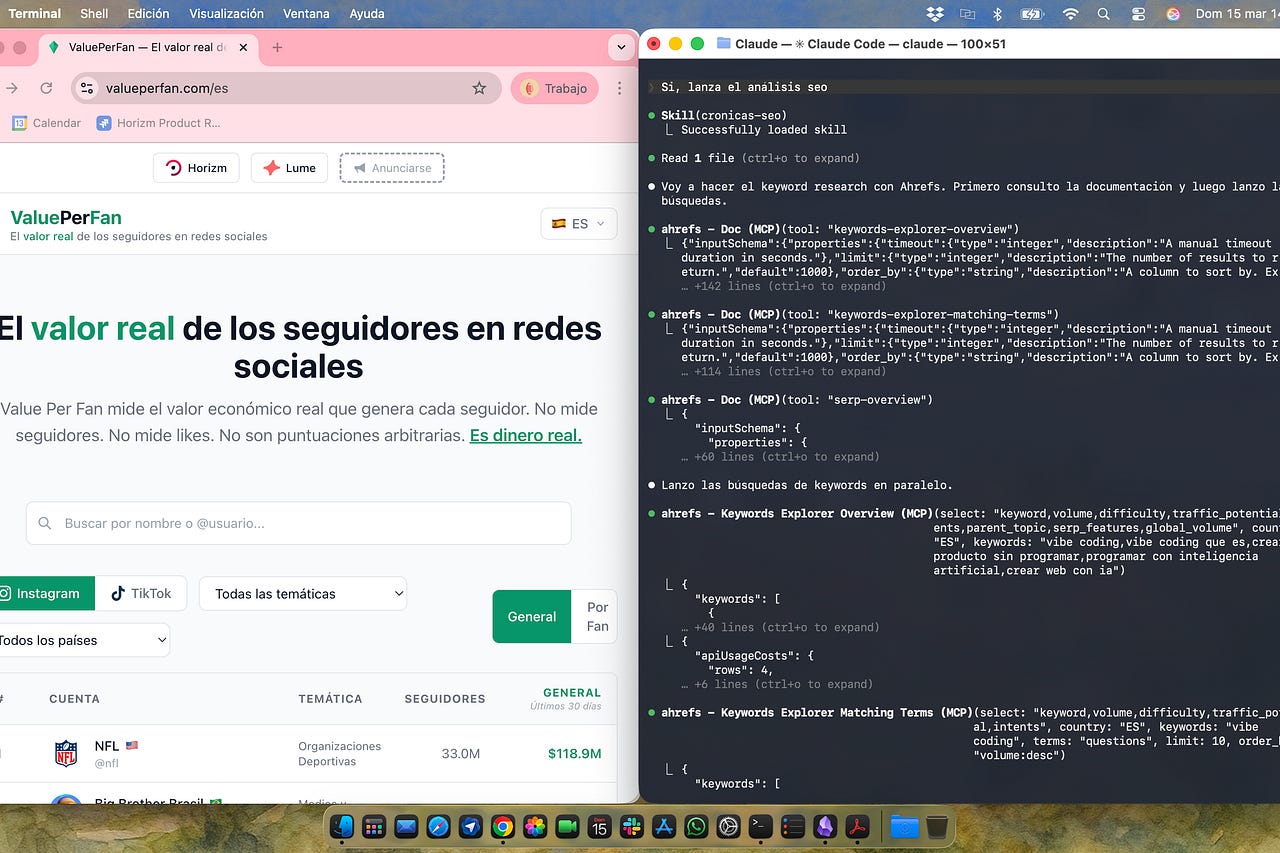Open the Terminal menu in the menu bar

[35, 14]
